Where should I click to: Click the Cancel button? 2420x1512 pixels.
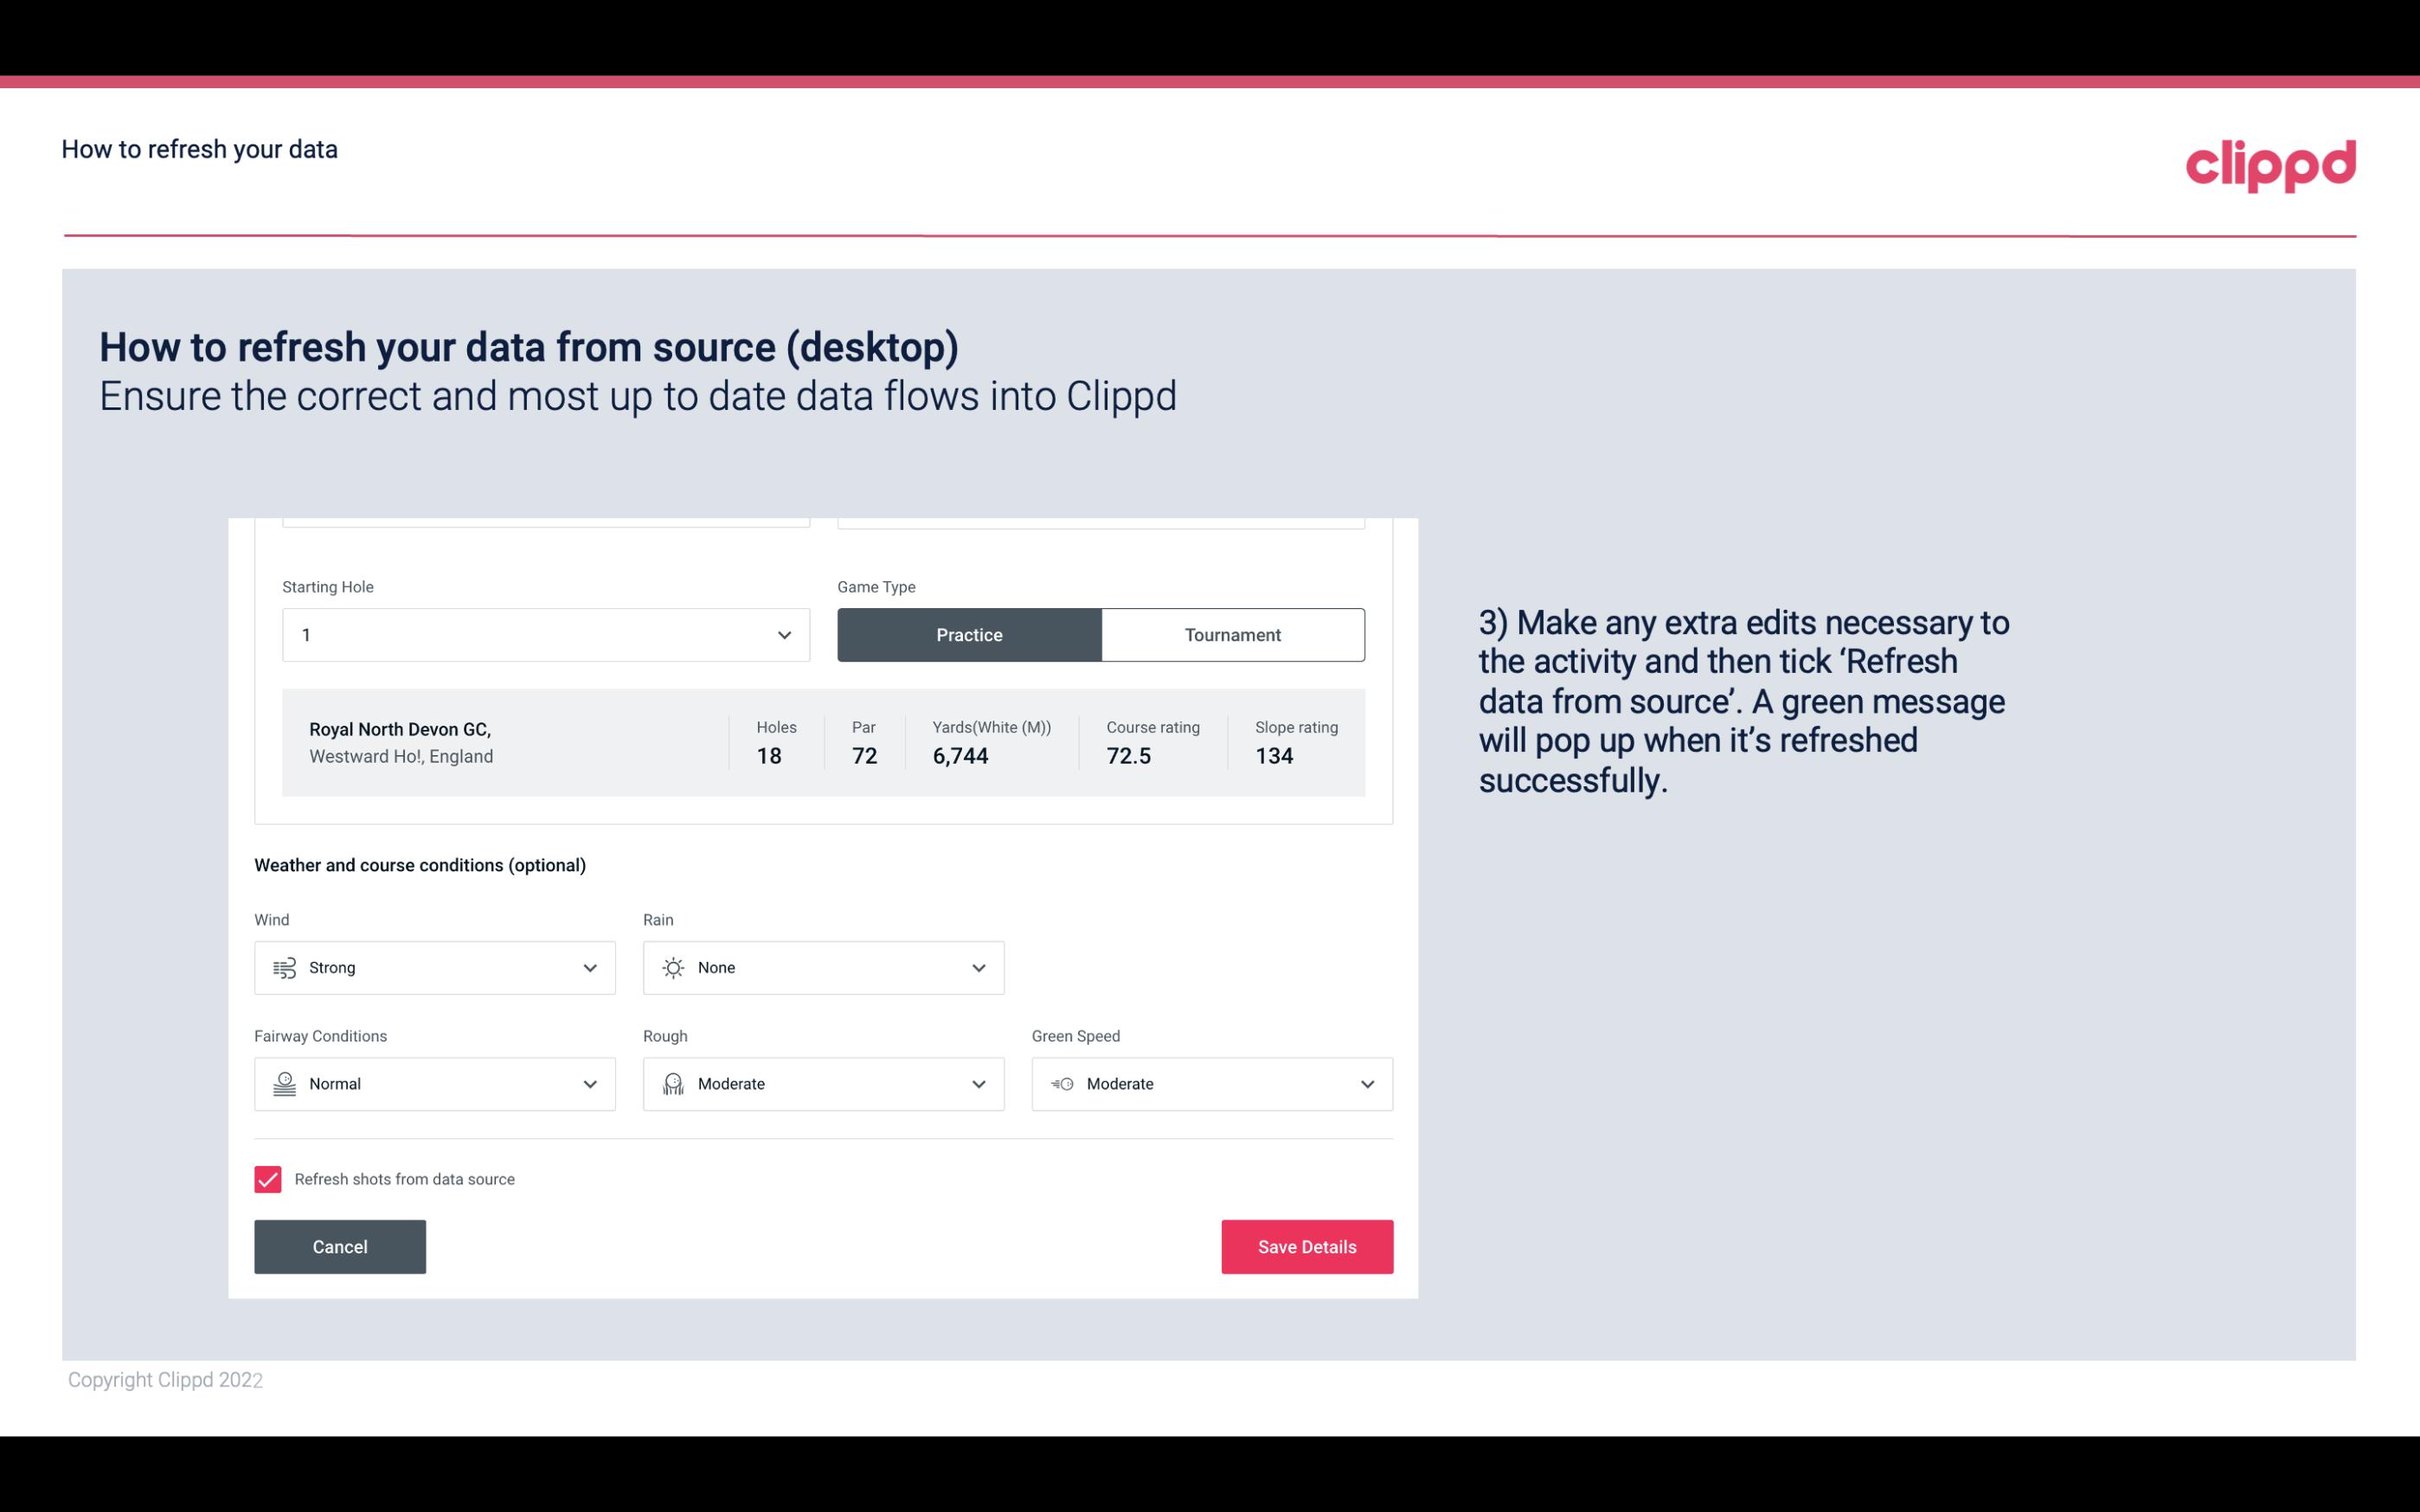(340, 1246)
